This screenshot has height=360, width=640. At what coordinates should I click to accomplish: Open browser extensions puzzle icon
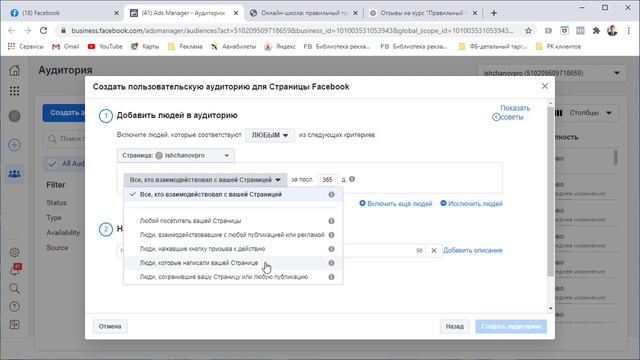click(x=596, y=31)
